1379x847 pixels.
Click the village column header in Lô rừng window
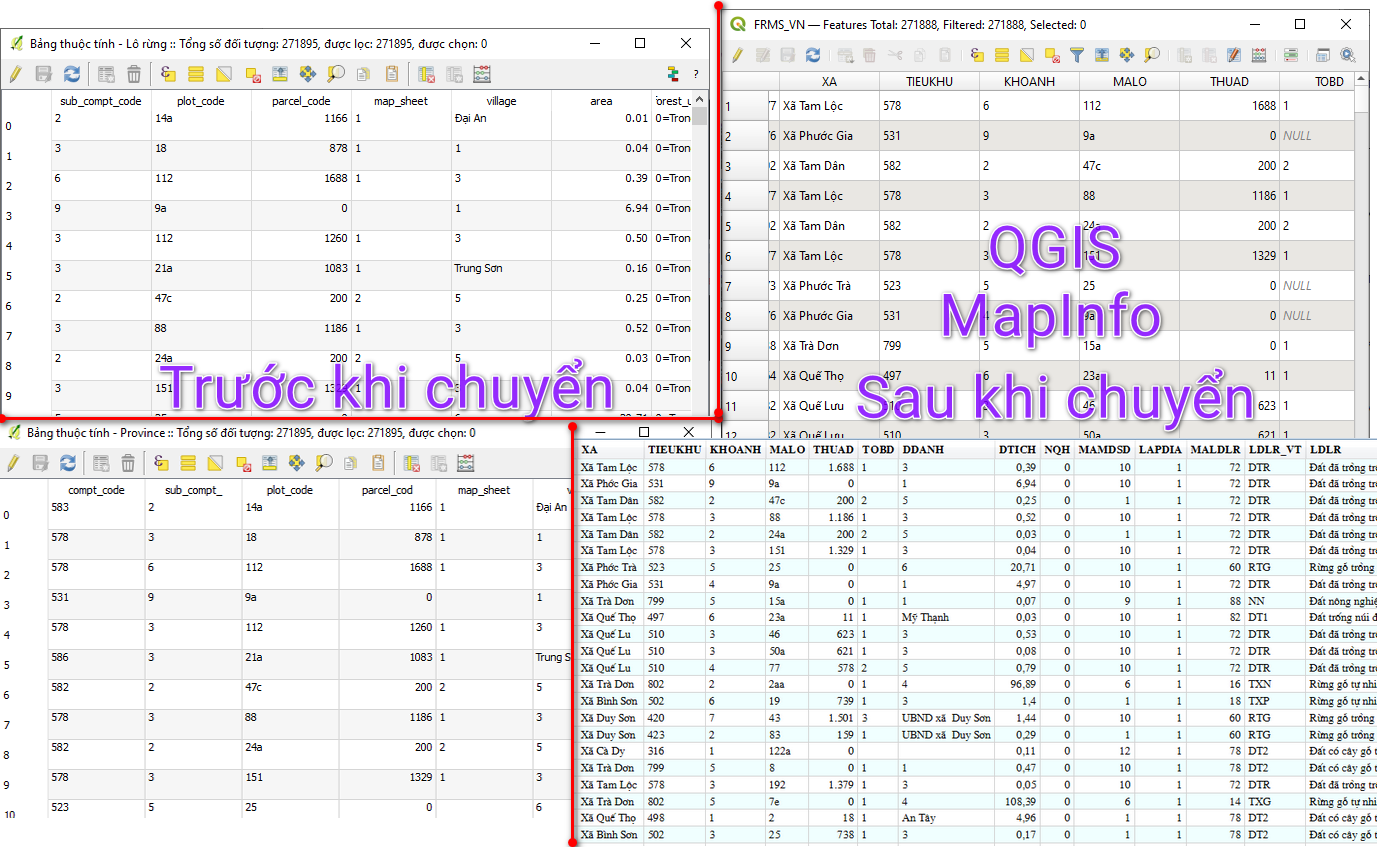[x=501, y=101]
